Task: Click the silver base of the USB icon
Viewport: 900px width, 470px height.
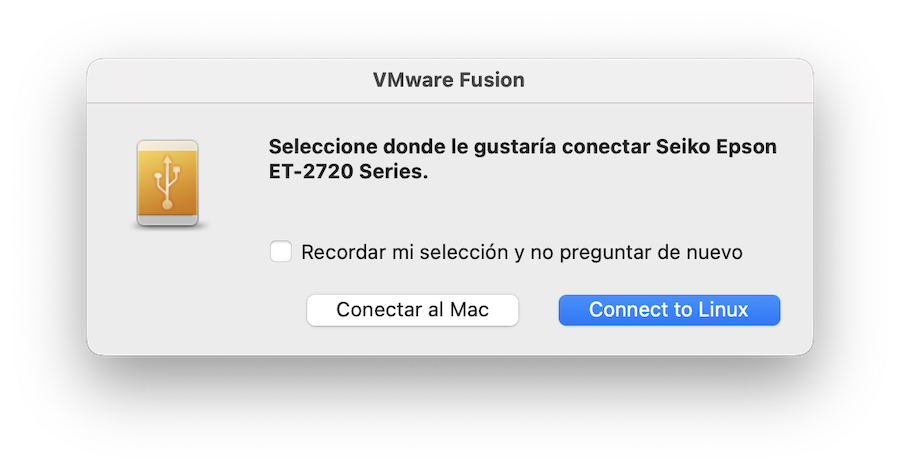Action: point(167,221)
